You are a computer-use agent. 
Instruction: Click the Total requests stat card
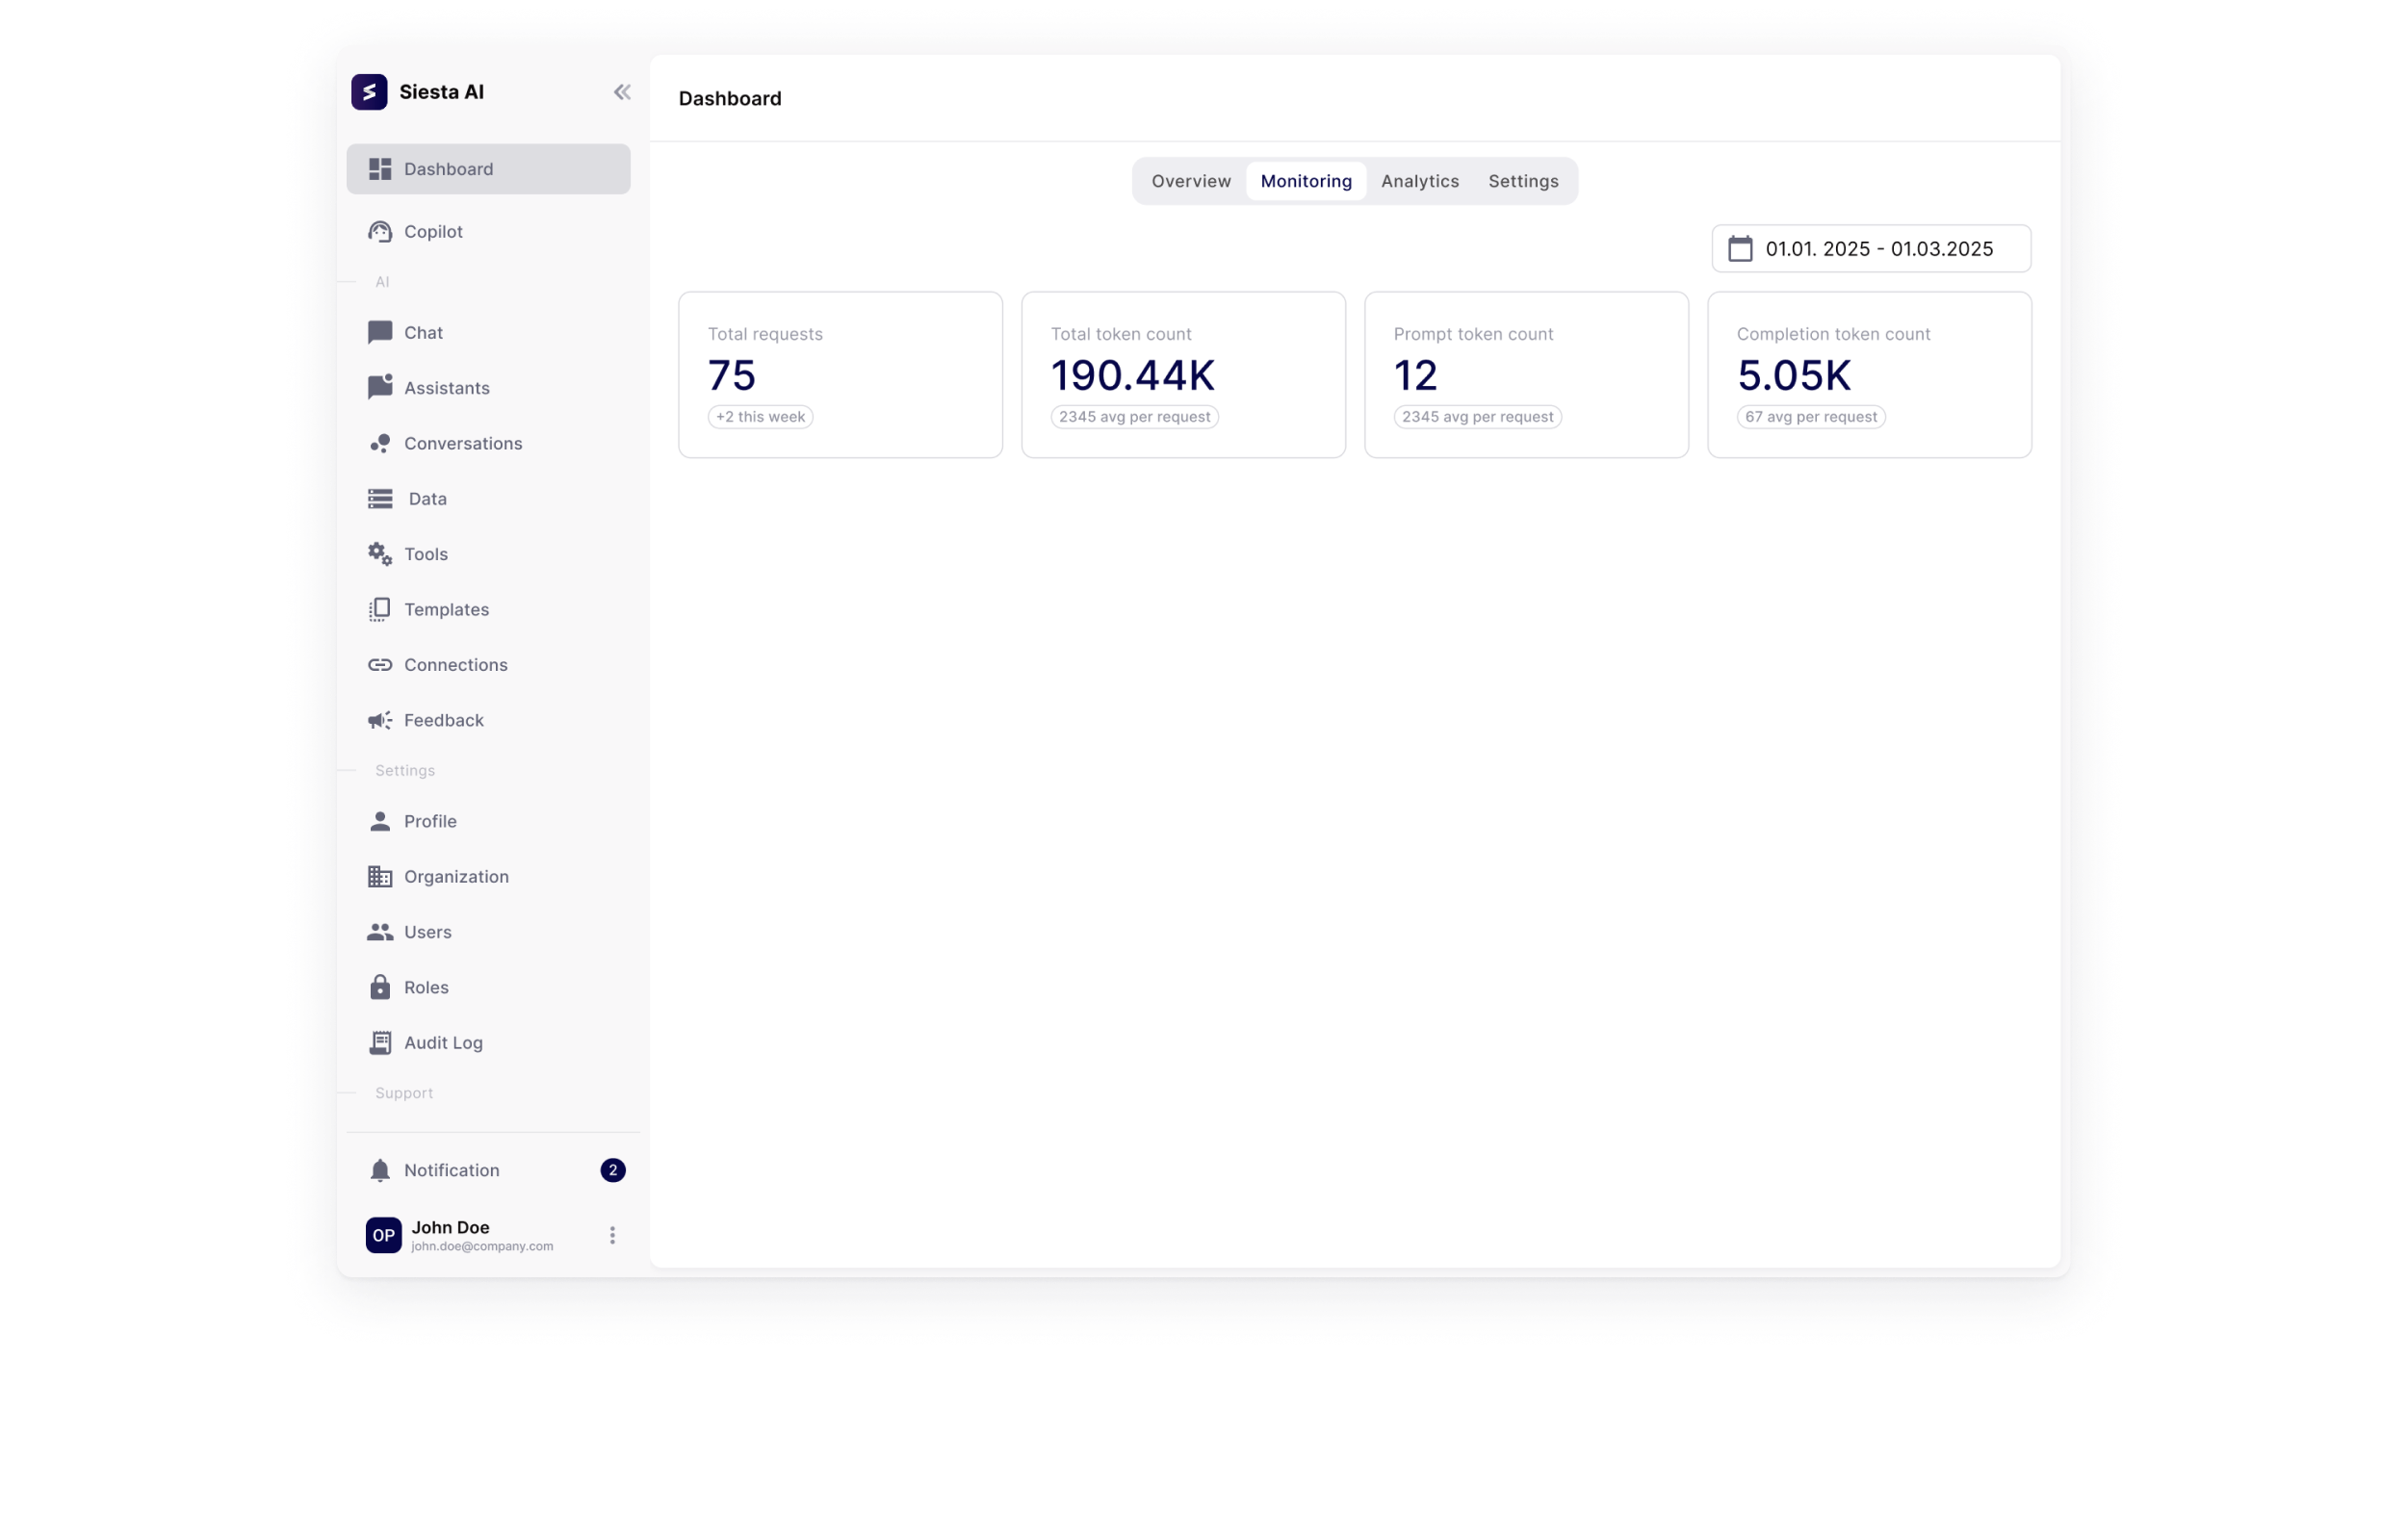840,375
